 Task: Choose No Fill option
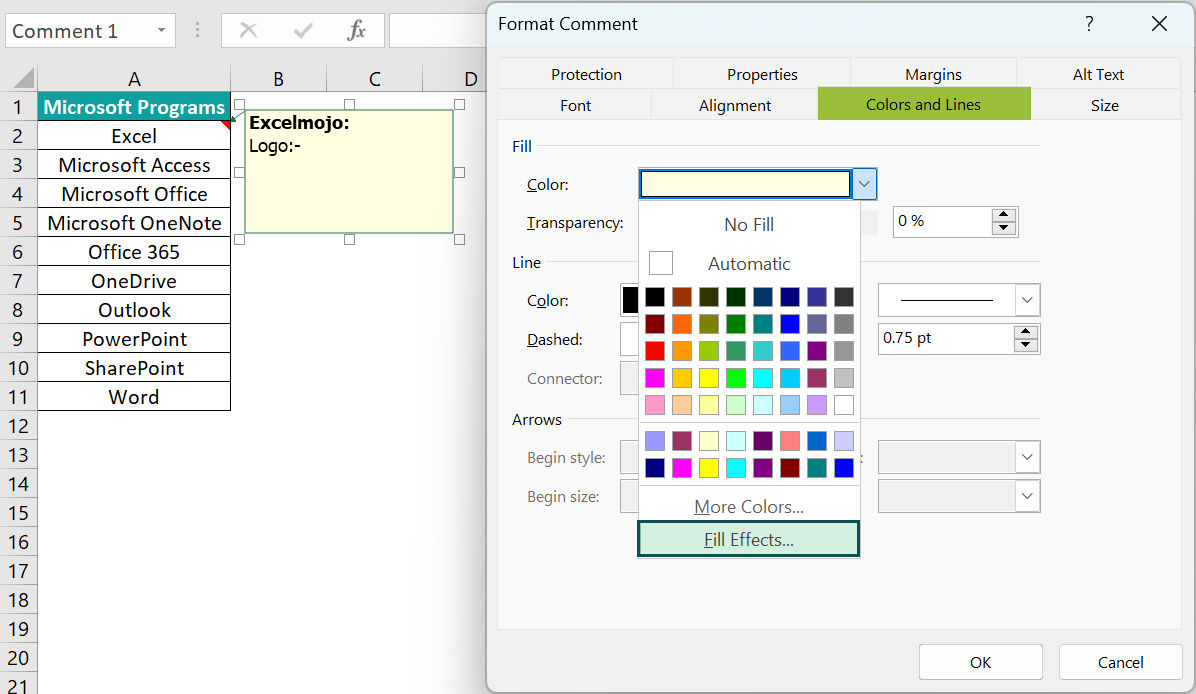[x=749, y=224]
